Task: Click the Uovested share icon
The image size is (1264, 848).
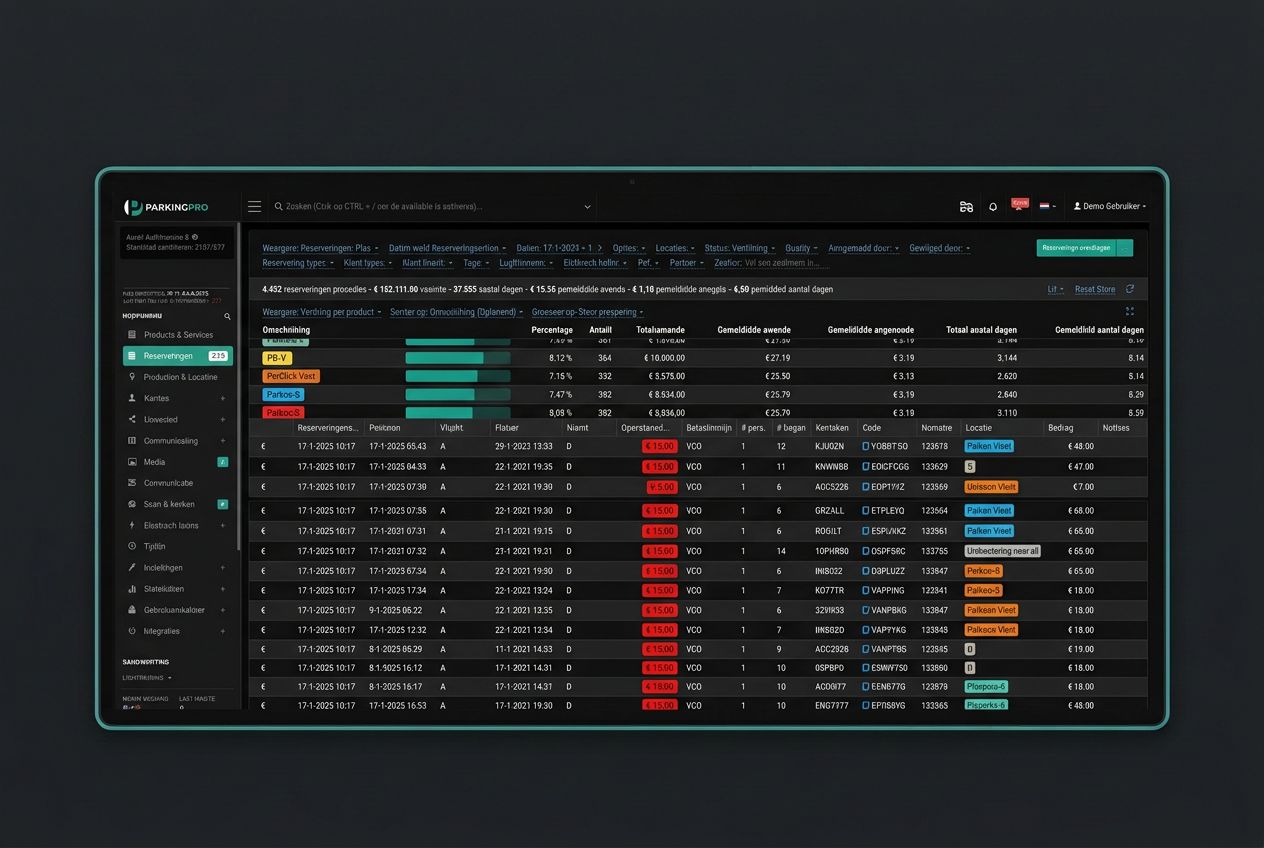Action: pos(132,420)
